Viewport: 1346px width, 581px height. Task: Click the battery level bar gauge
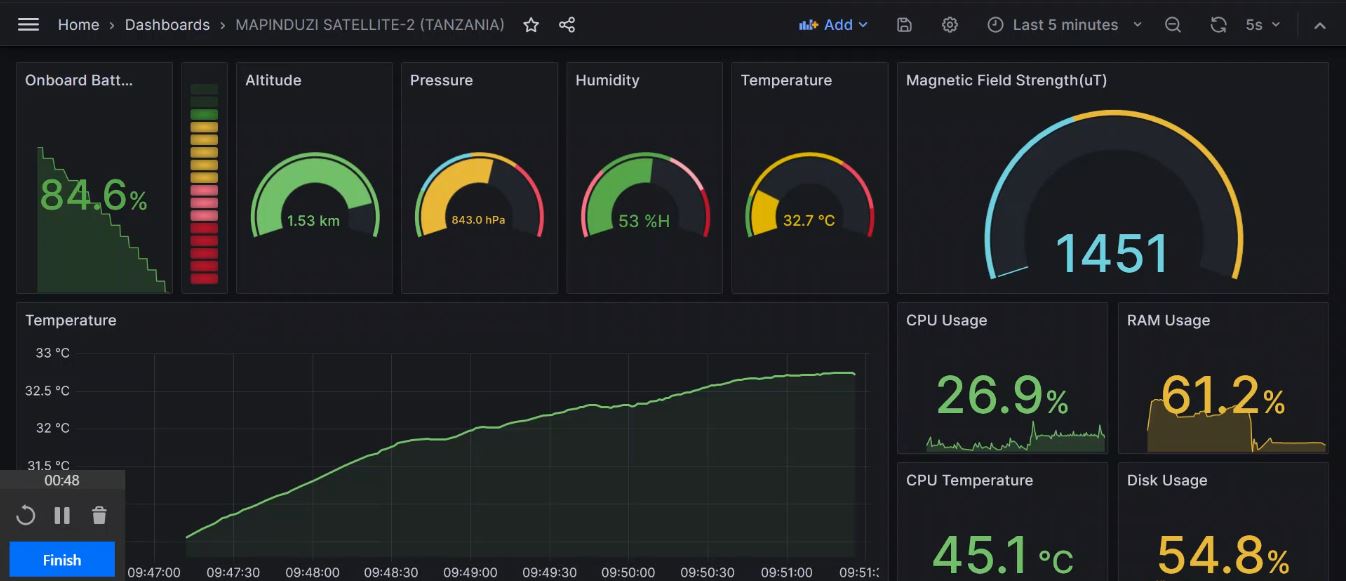[x=204, y=185]
